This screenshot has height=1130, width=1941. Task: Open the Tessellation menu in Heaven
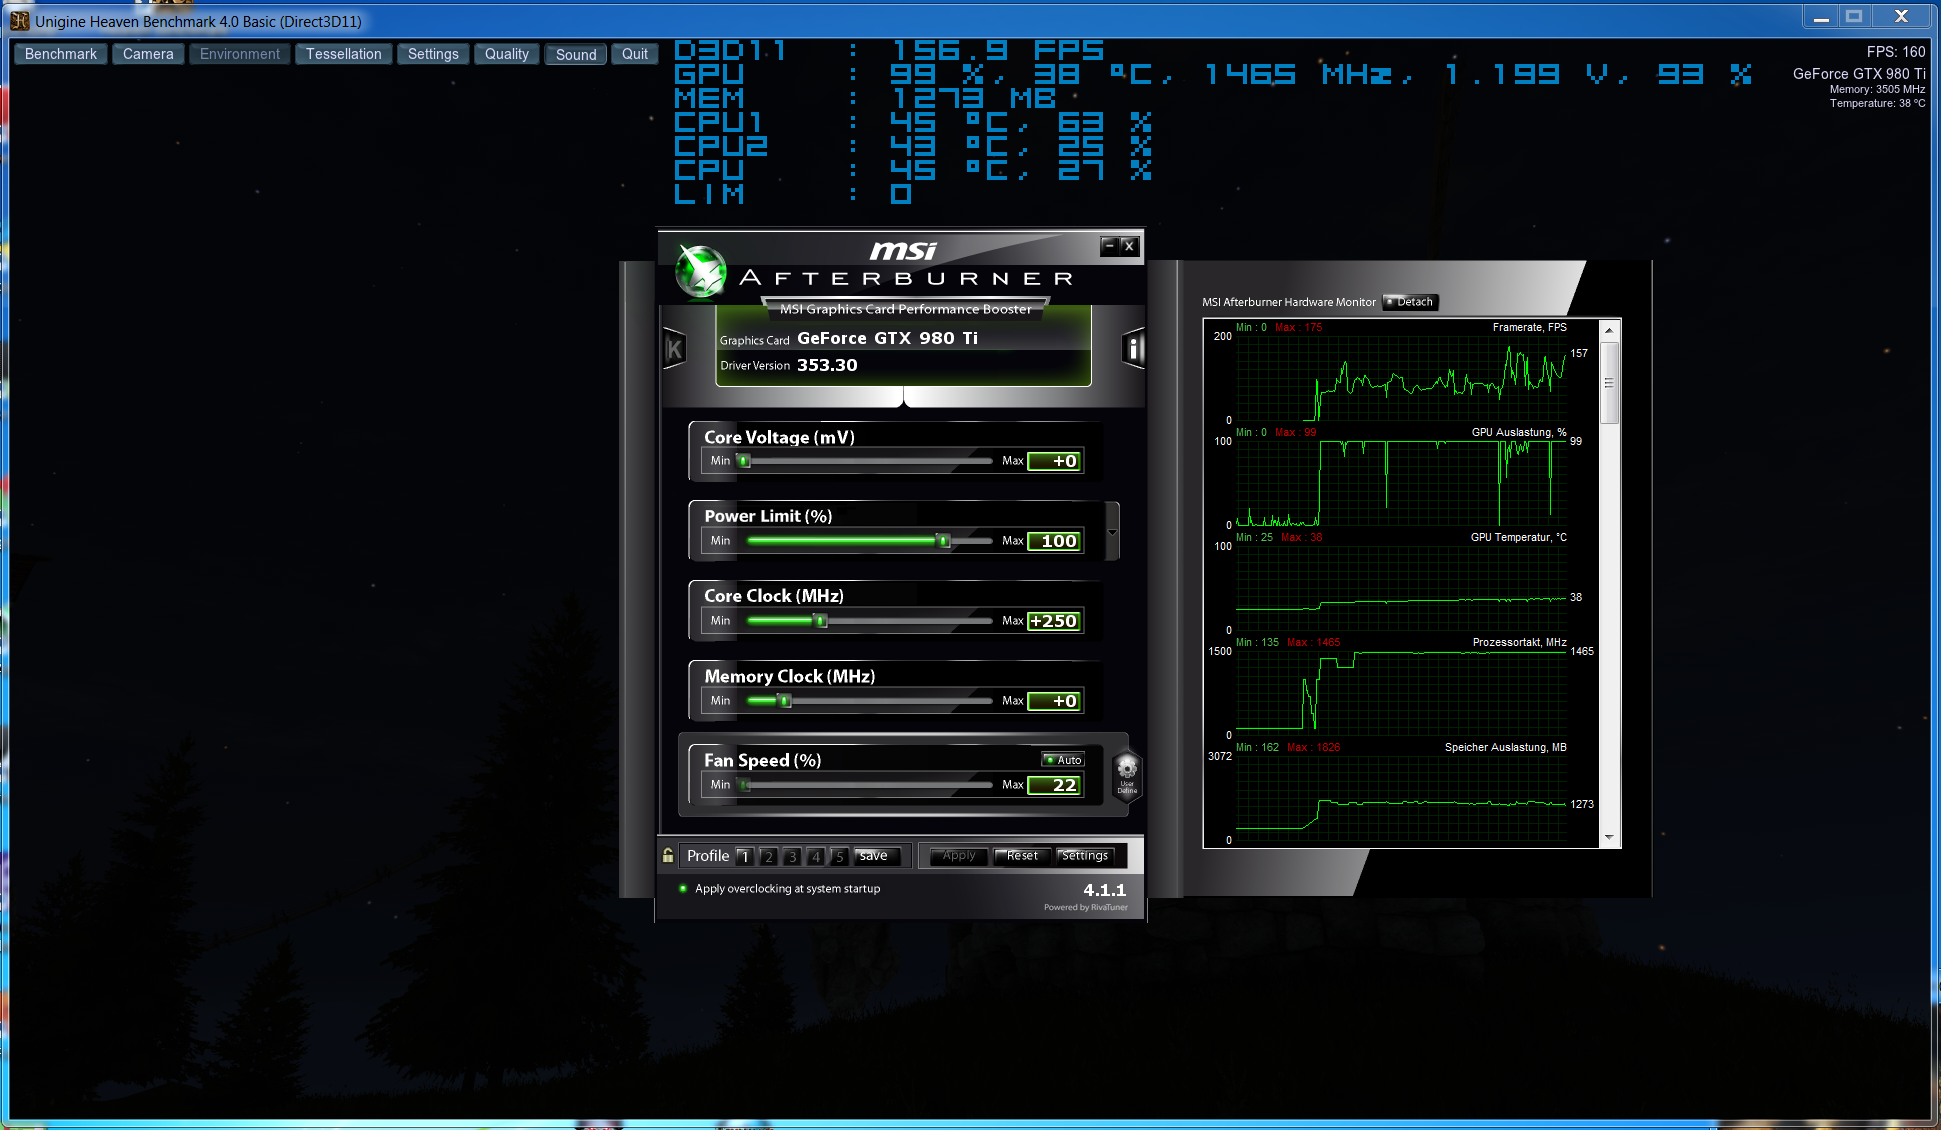pyautogui.click(x=343, y=54)
